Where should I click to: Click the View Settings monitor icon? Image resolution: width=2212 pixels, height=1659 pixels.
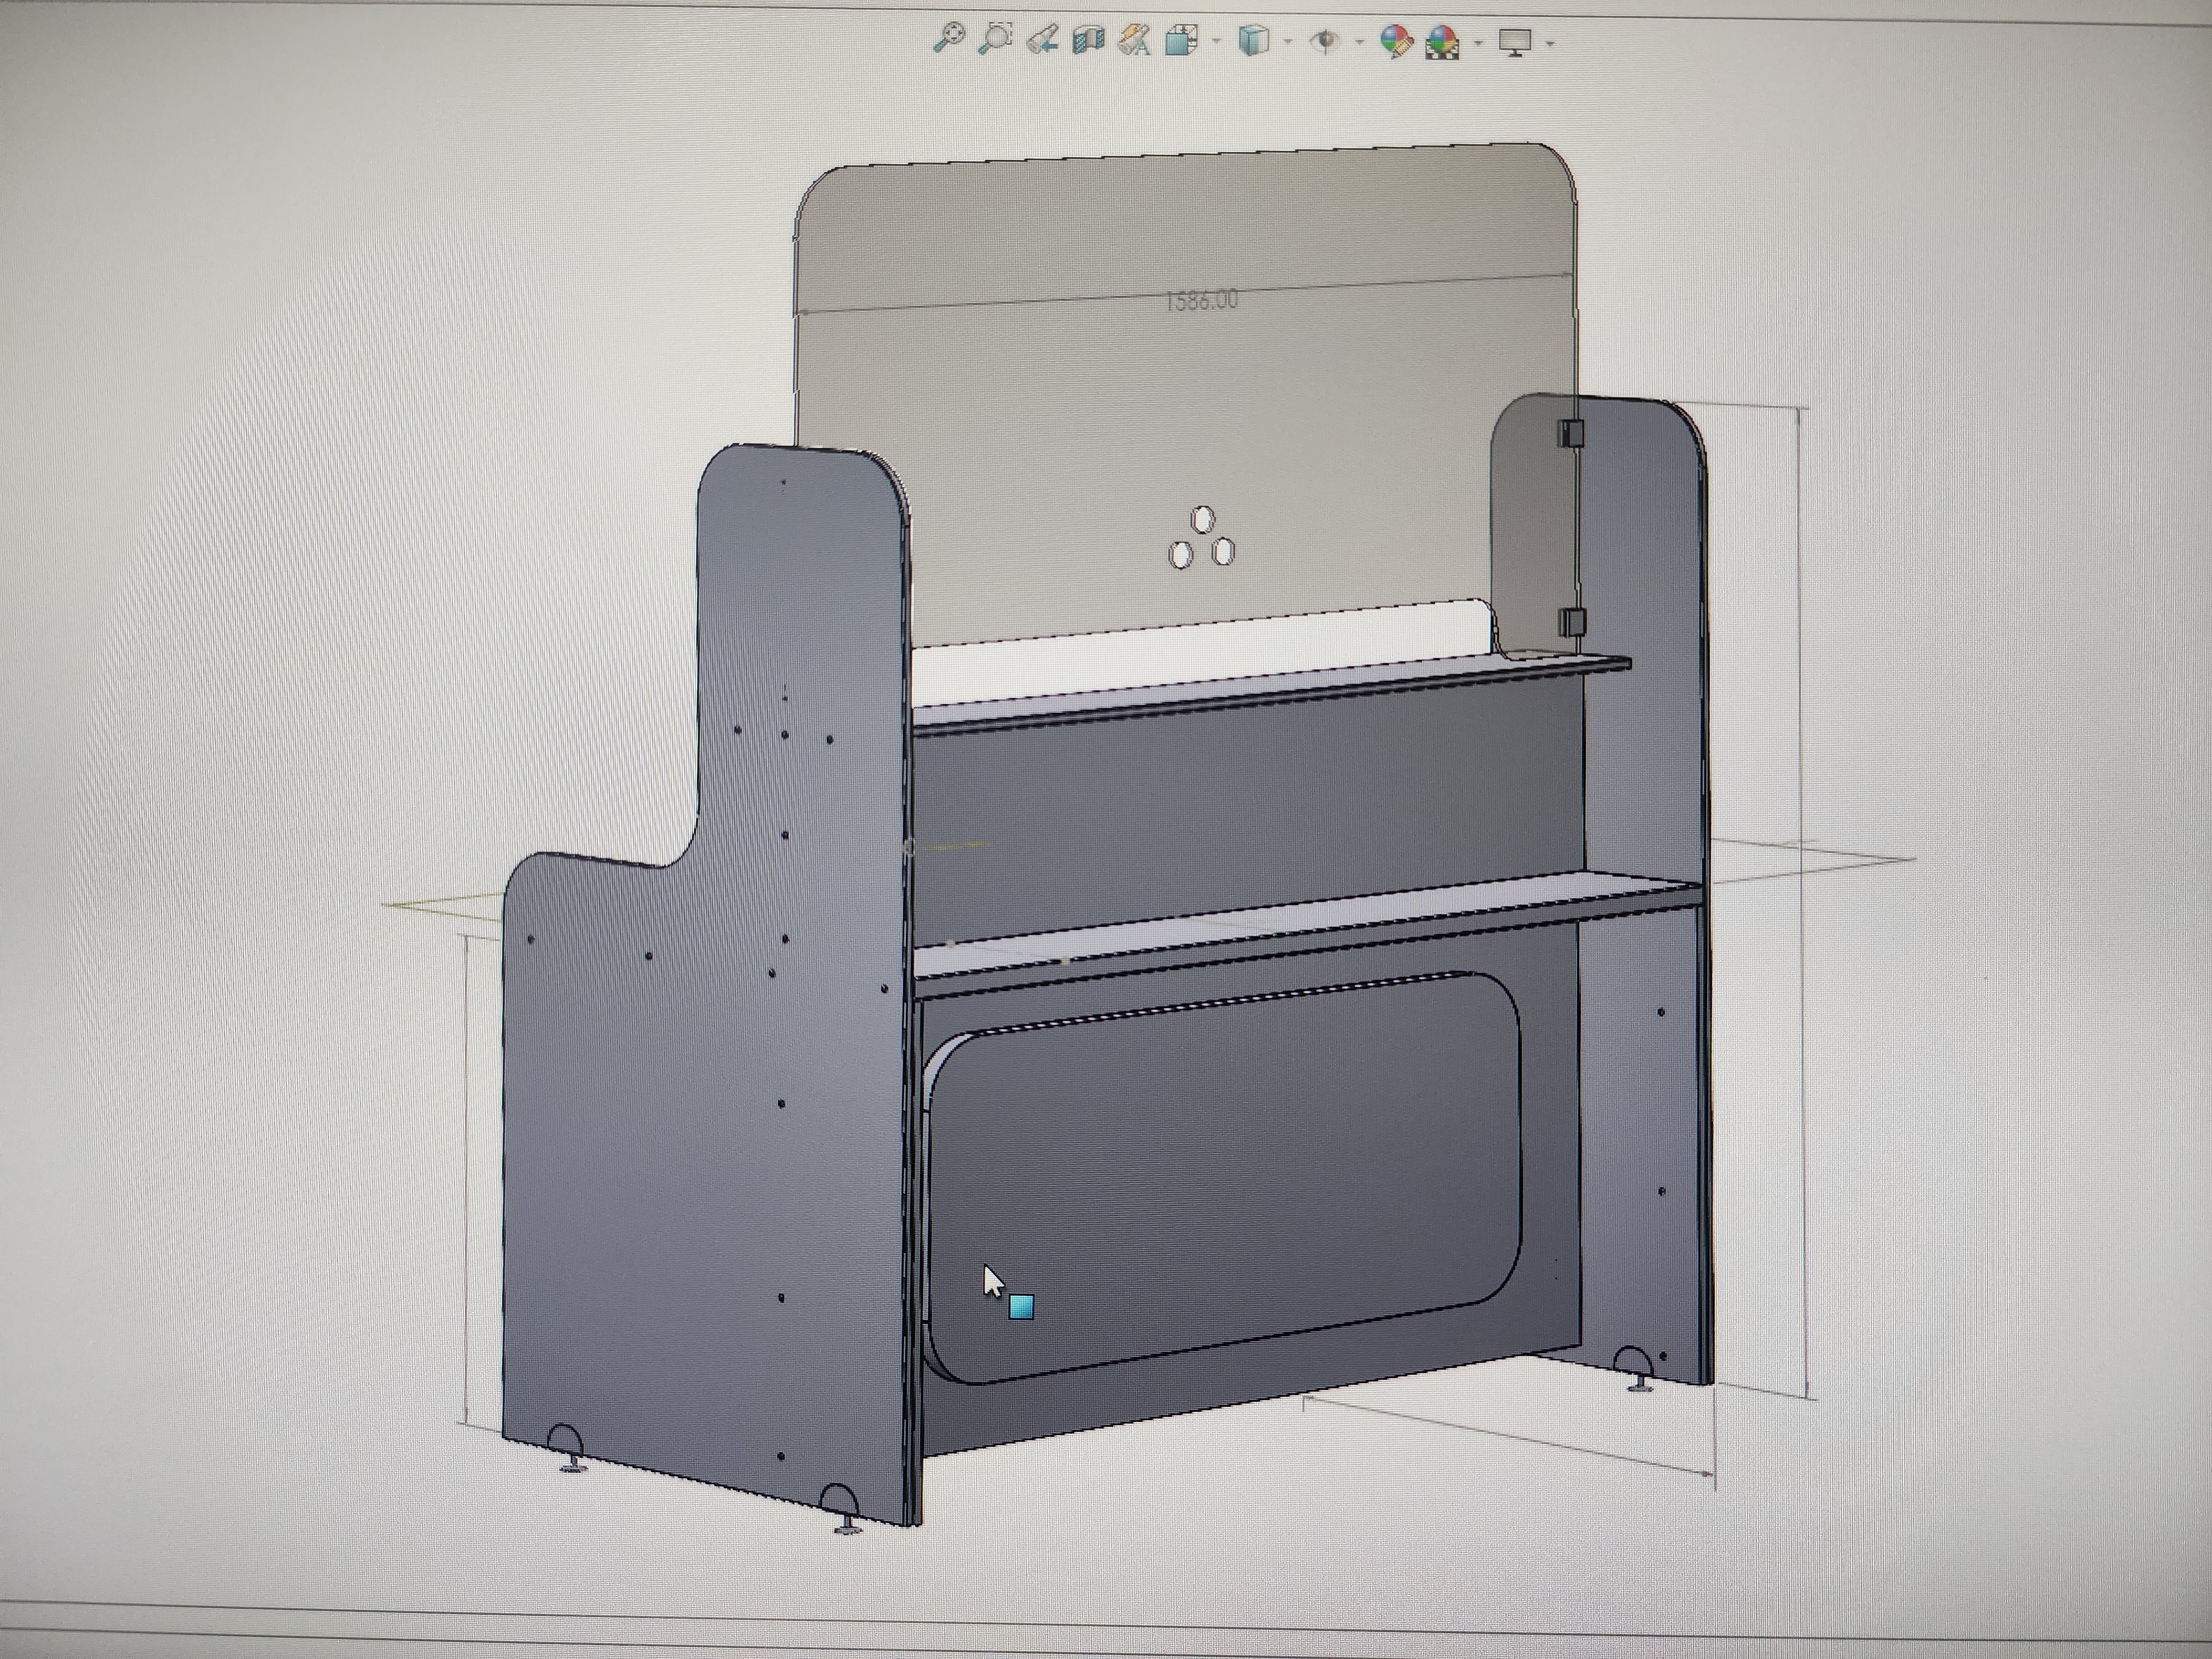[x=1516, y=43]
